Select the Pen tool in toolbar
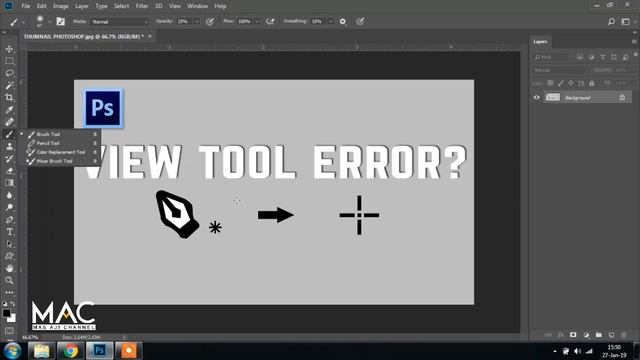The width and height of the screenshot is (640, 360). pyautogui.click(x=9, y=220)
